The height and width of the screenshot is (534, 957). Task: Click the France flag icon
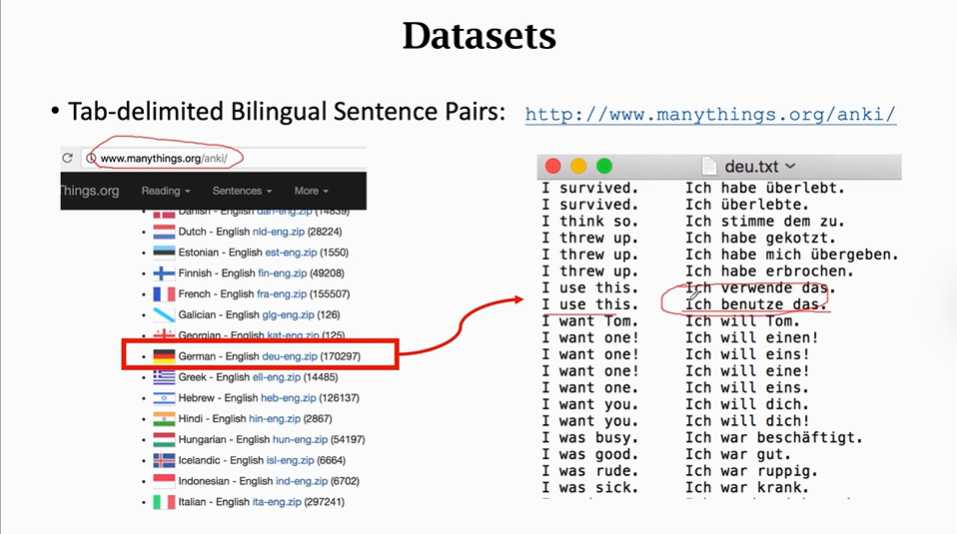click(x=164, y=294)
